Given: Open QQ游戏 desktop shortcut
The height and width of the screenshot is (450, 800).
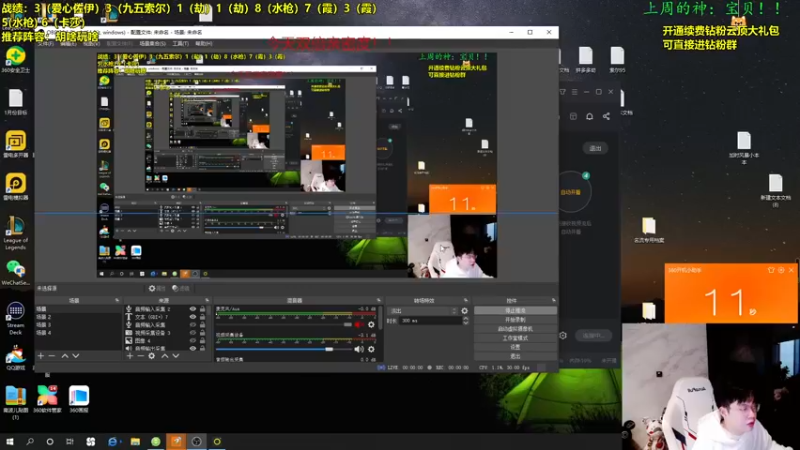Looking at the screenshot, I should [15, 358].
